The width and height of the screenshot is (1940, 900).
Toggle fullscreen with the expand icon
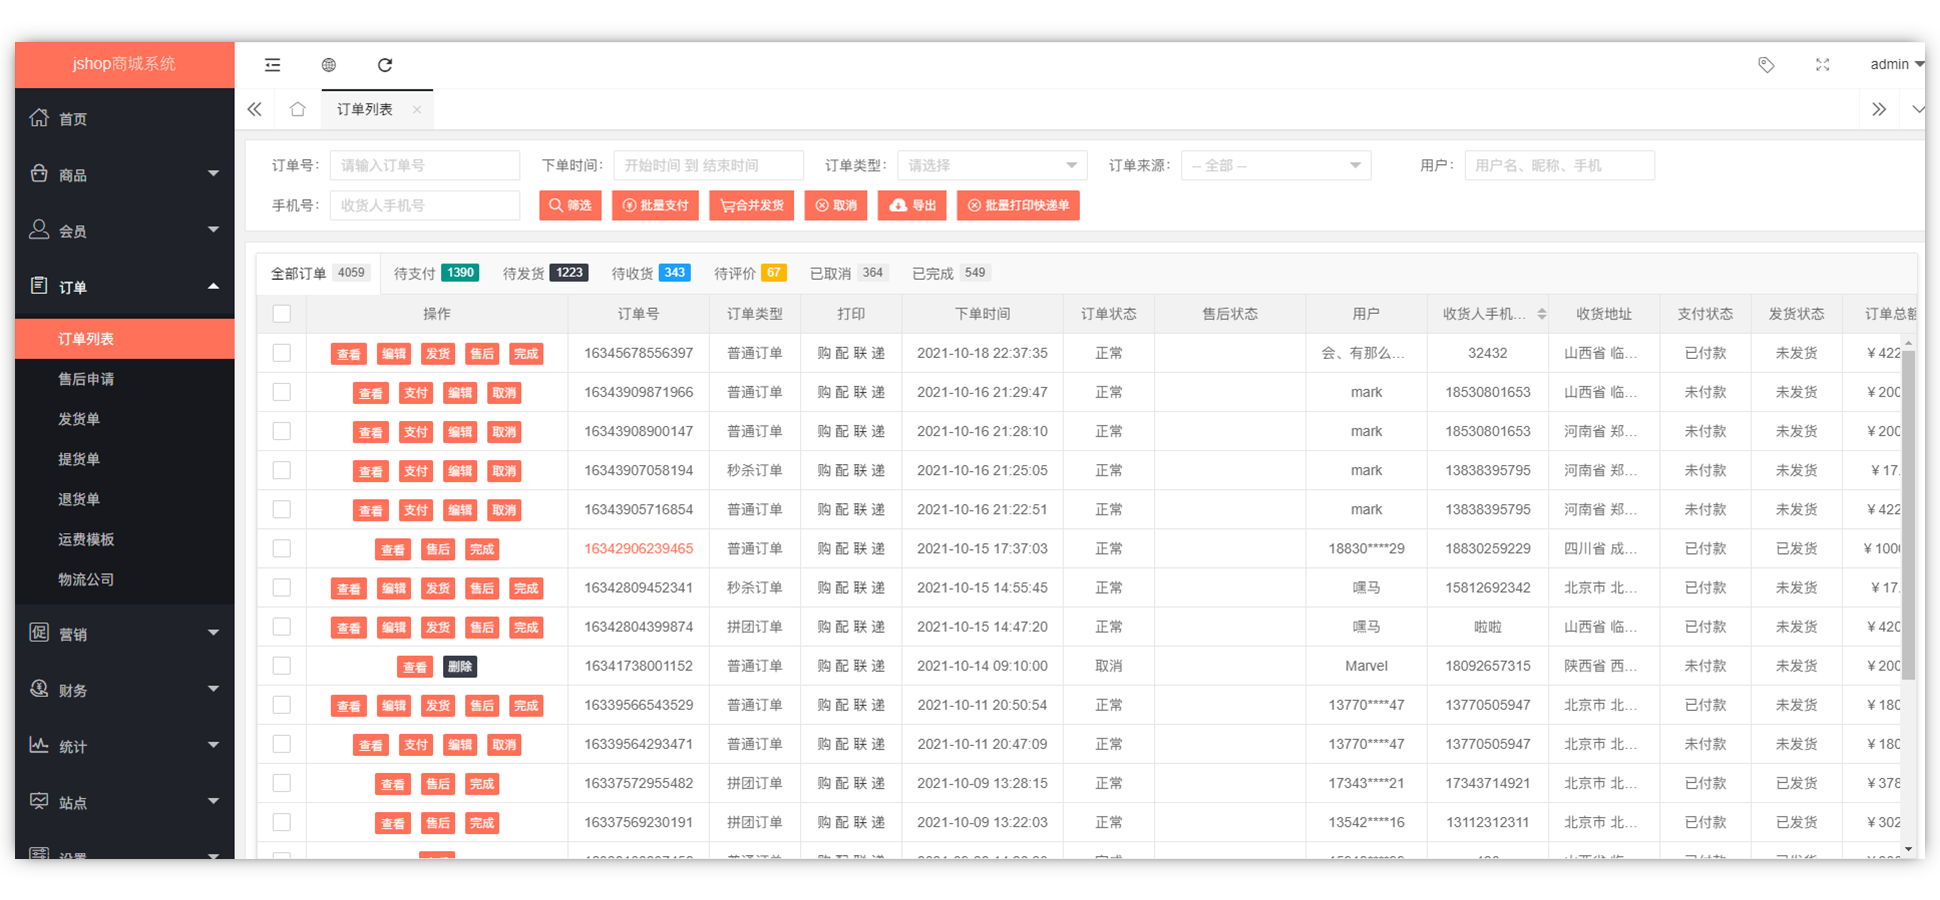click(1823, 65)
